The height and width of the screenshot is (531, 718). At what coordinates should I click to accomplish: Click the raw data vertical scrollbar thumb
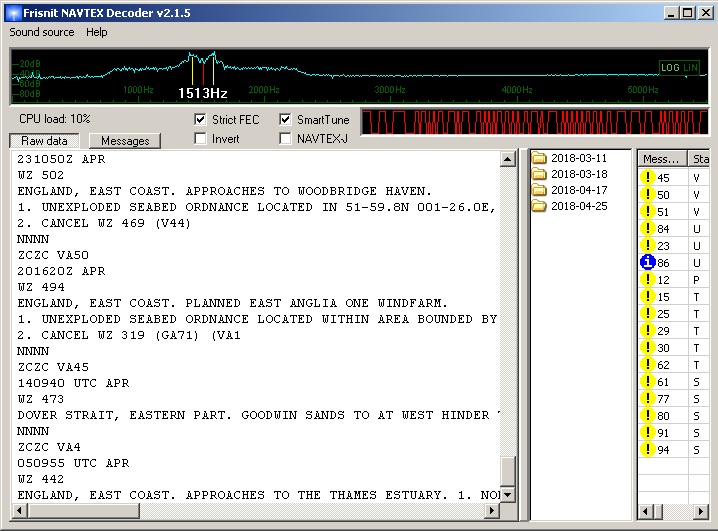[x=507, y=471]
